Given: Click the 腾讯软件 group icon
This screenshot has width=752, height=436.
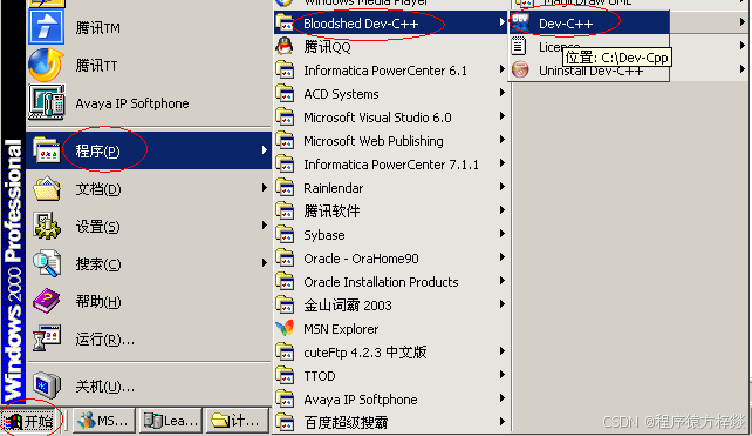Looking at the screenshot, I should pos(285,211).
